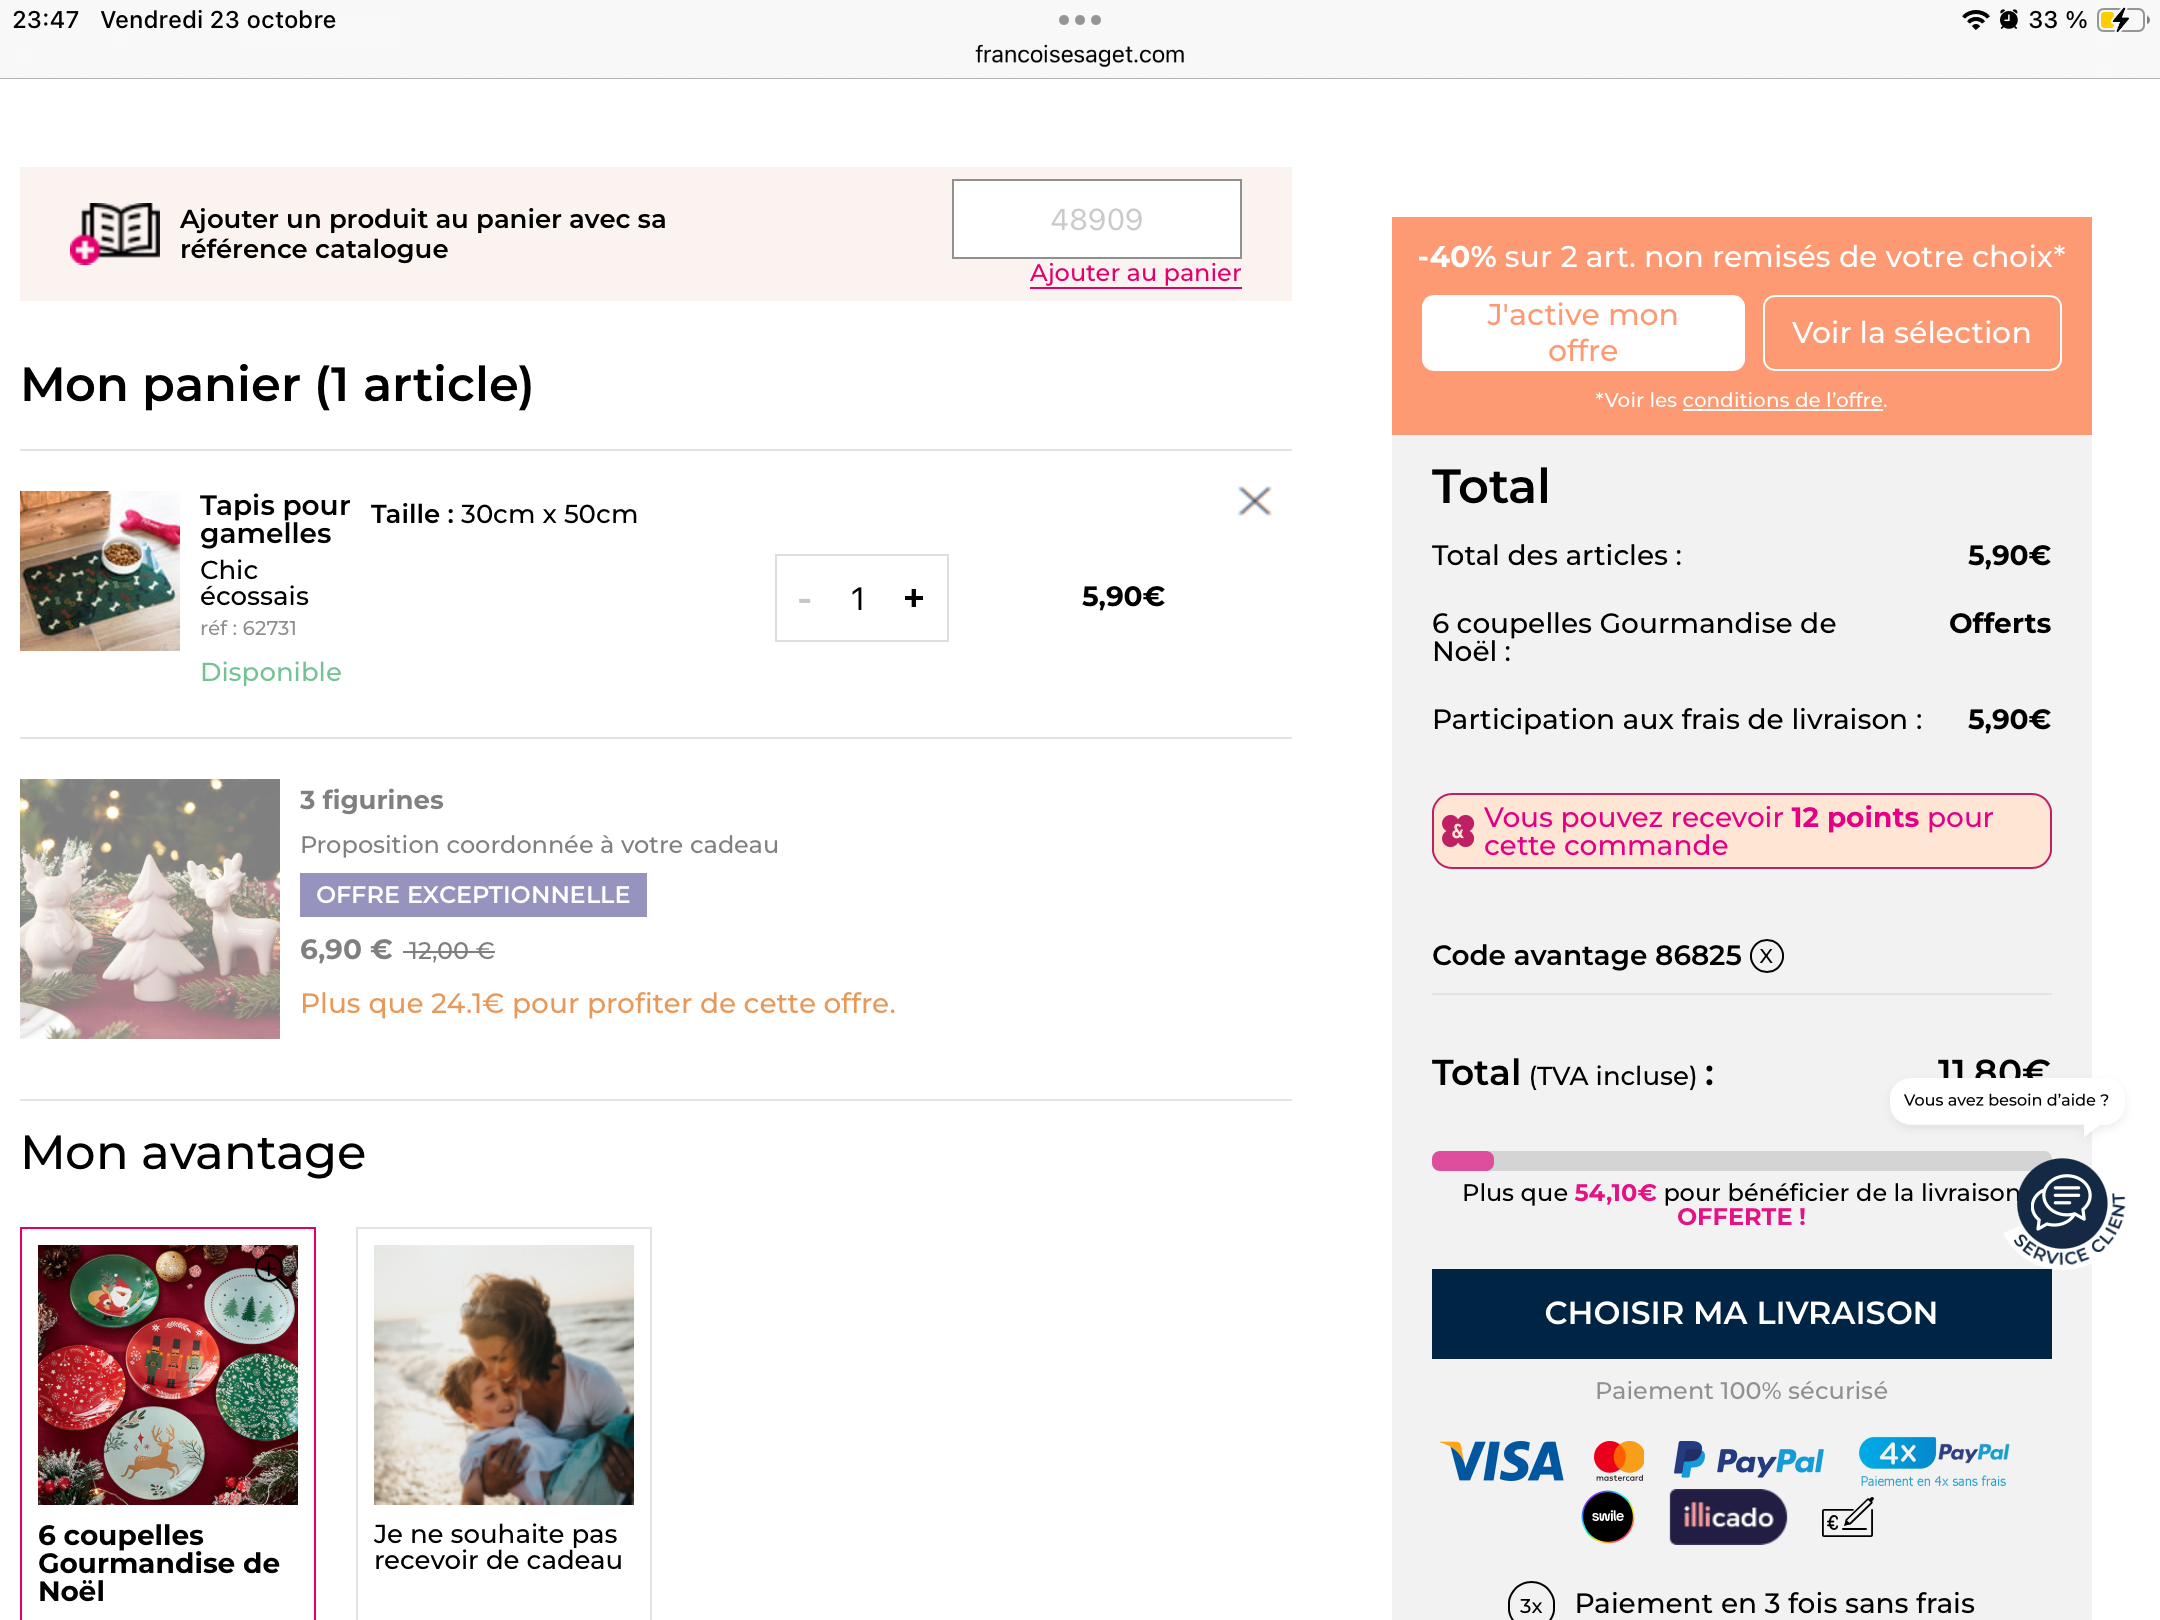Click the cheque payment icon
Image resolution: width=2160 pixels, height=1620 pixels.
(1848, 1517)
